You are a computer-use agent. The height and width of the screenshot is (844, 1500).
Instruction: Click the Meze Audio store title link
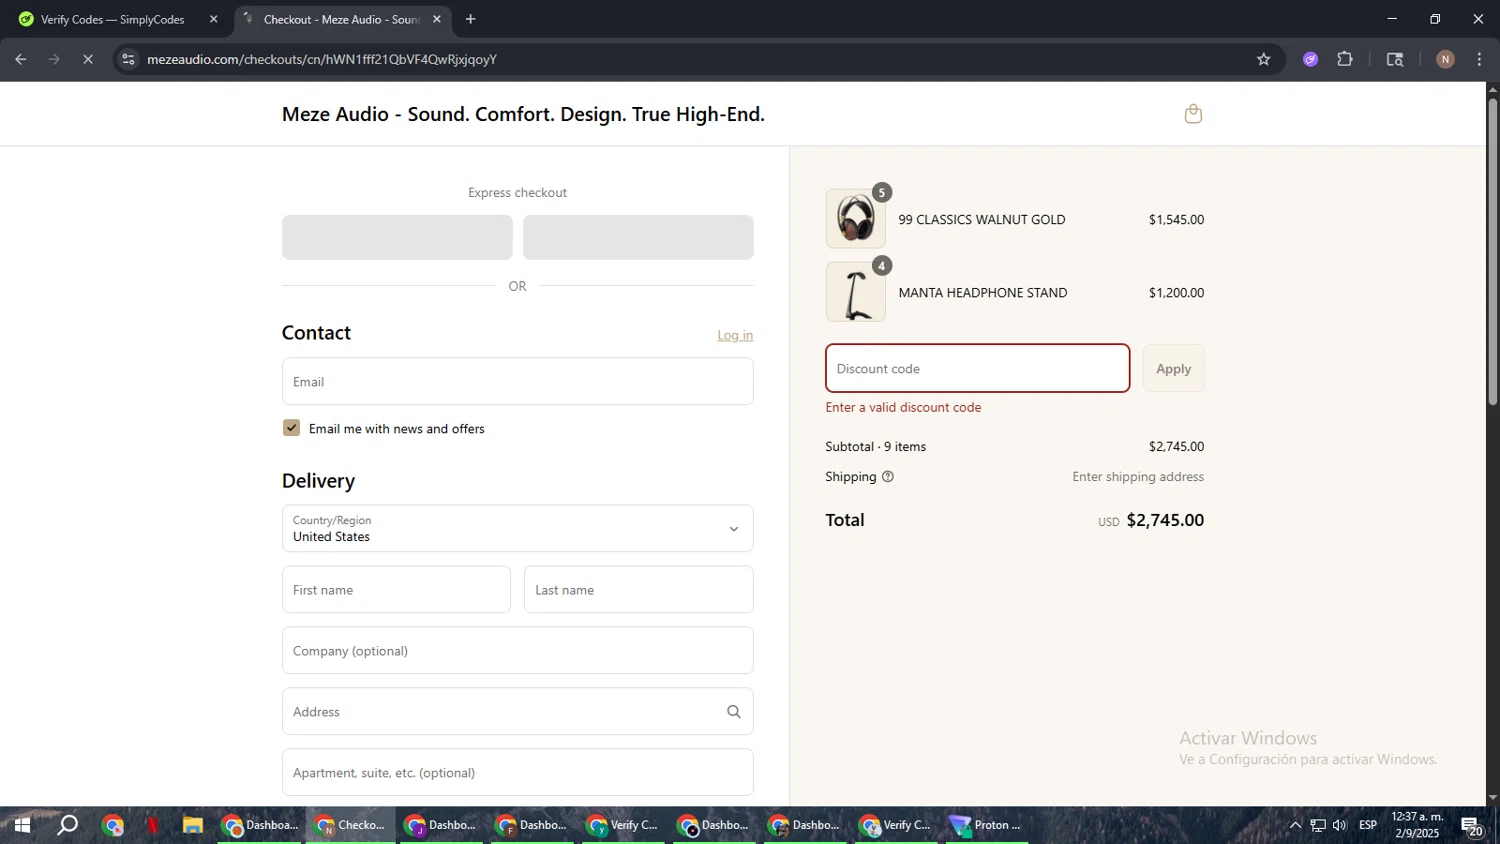point(523,114)
